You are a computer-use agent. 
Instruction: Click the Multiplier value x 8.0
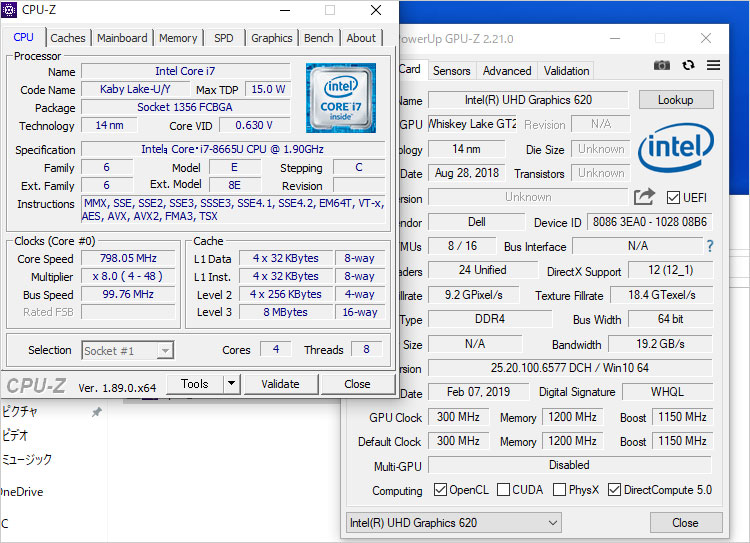coord(128,276)
